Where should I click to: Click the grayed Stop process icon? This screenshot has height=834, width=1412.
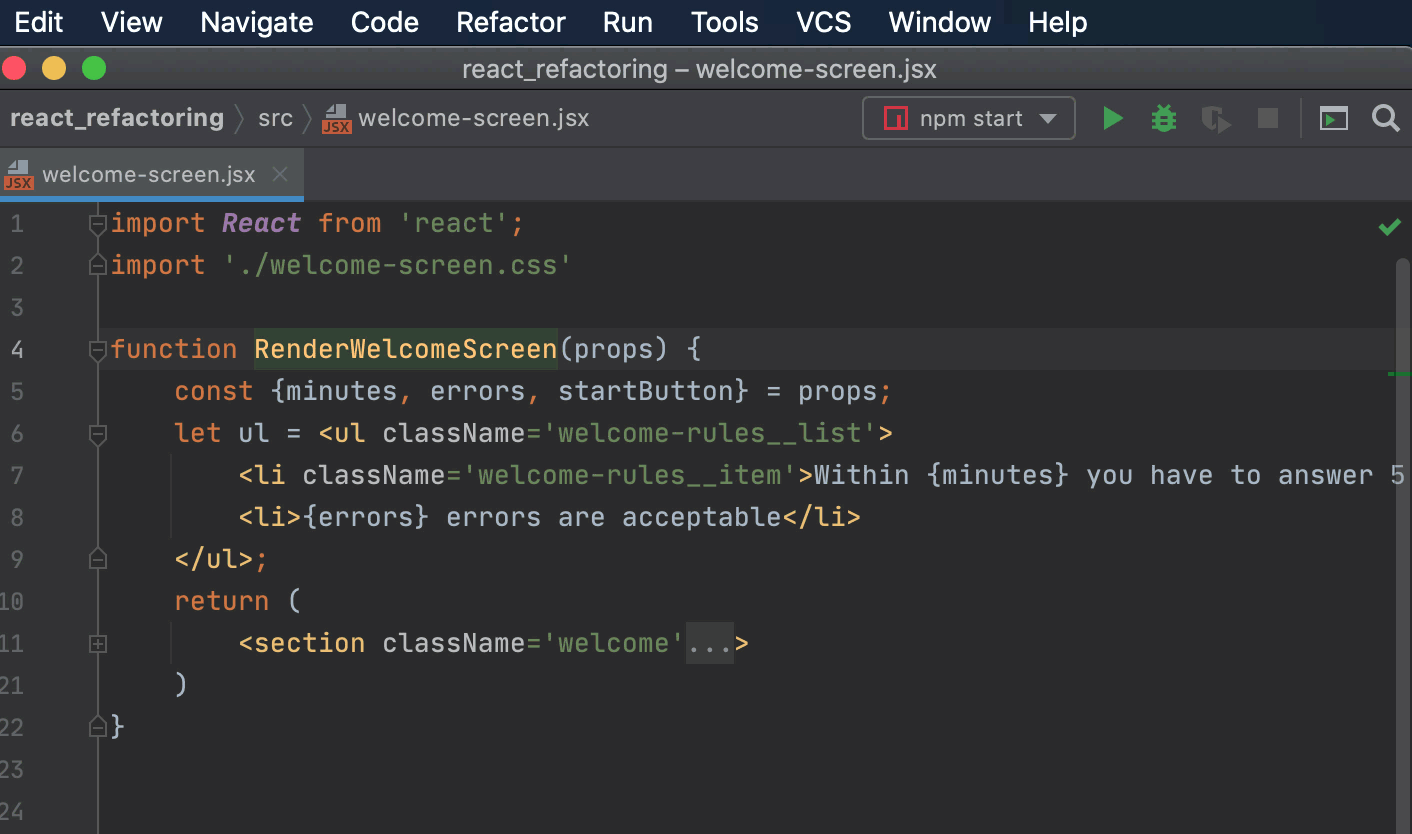tap(1267, 118)
